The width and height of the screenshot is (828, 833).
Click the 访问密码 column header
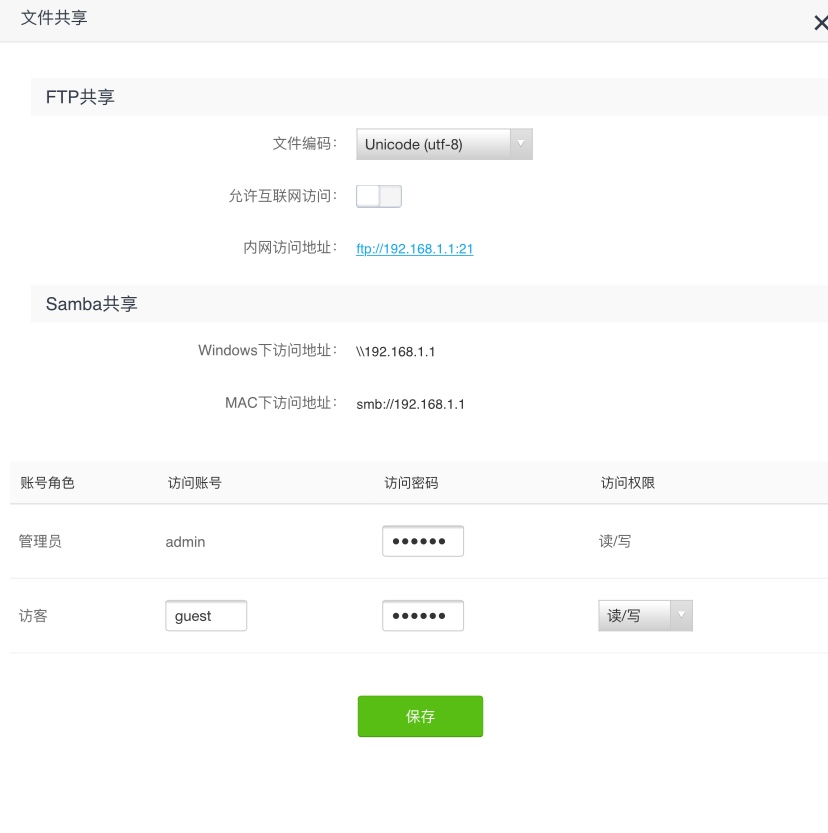pos(411,483)
